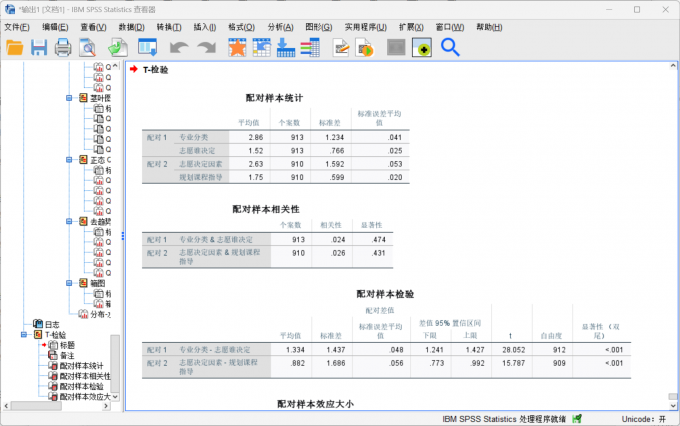Open the 数据(D) menu
The image size is (680, 426).
tap(131, 27)
